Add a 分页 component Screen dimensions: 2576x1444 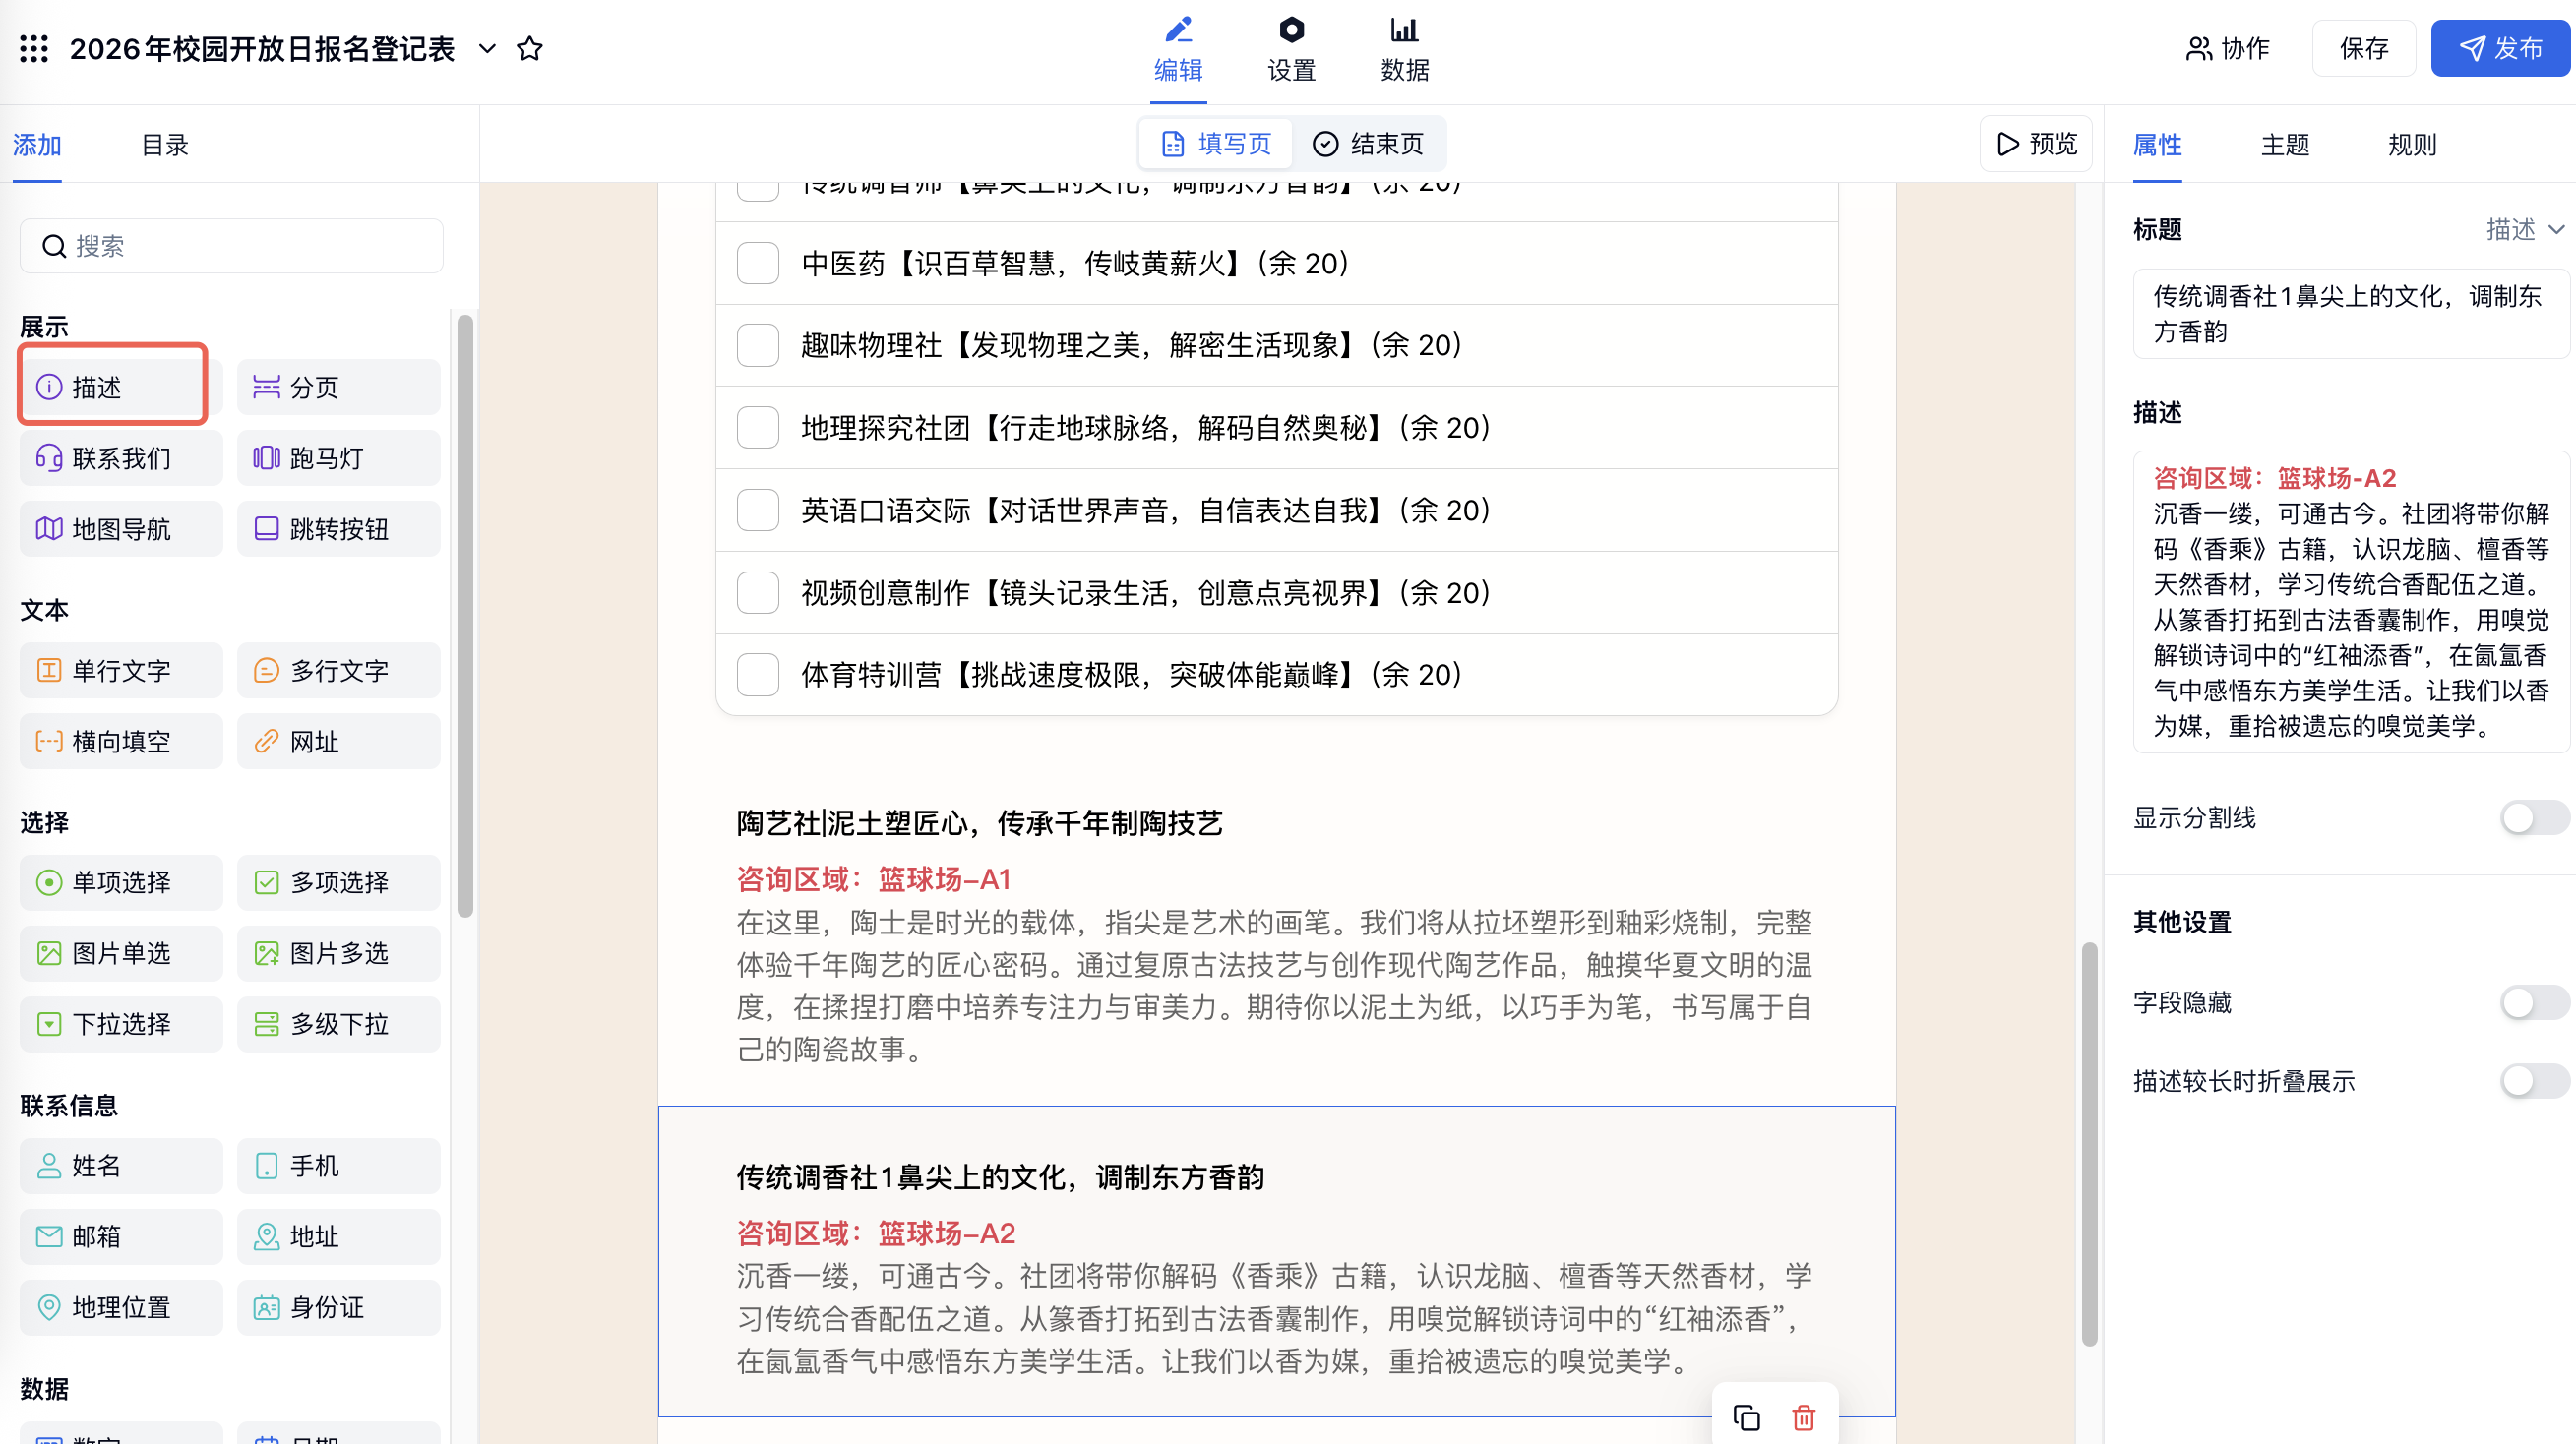pos(338,387)
